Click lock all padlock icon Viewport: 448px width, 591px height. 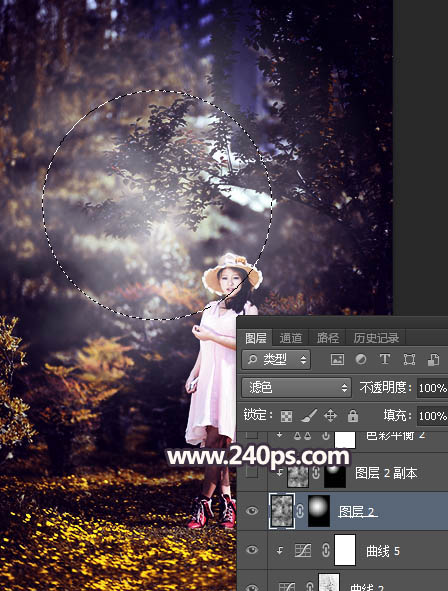(353, 416)
